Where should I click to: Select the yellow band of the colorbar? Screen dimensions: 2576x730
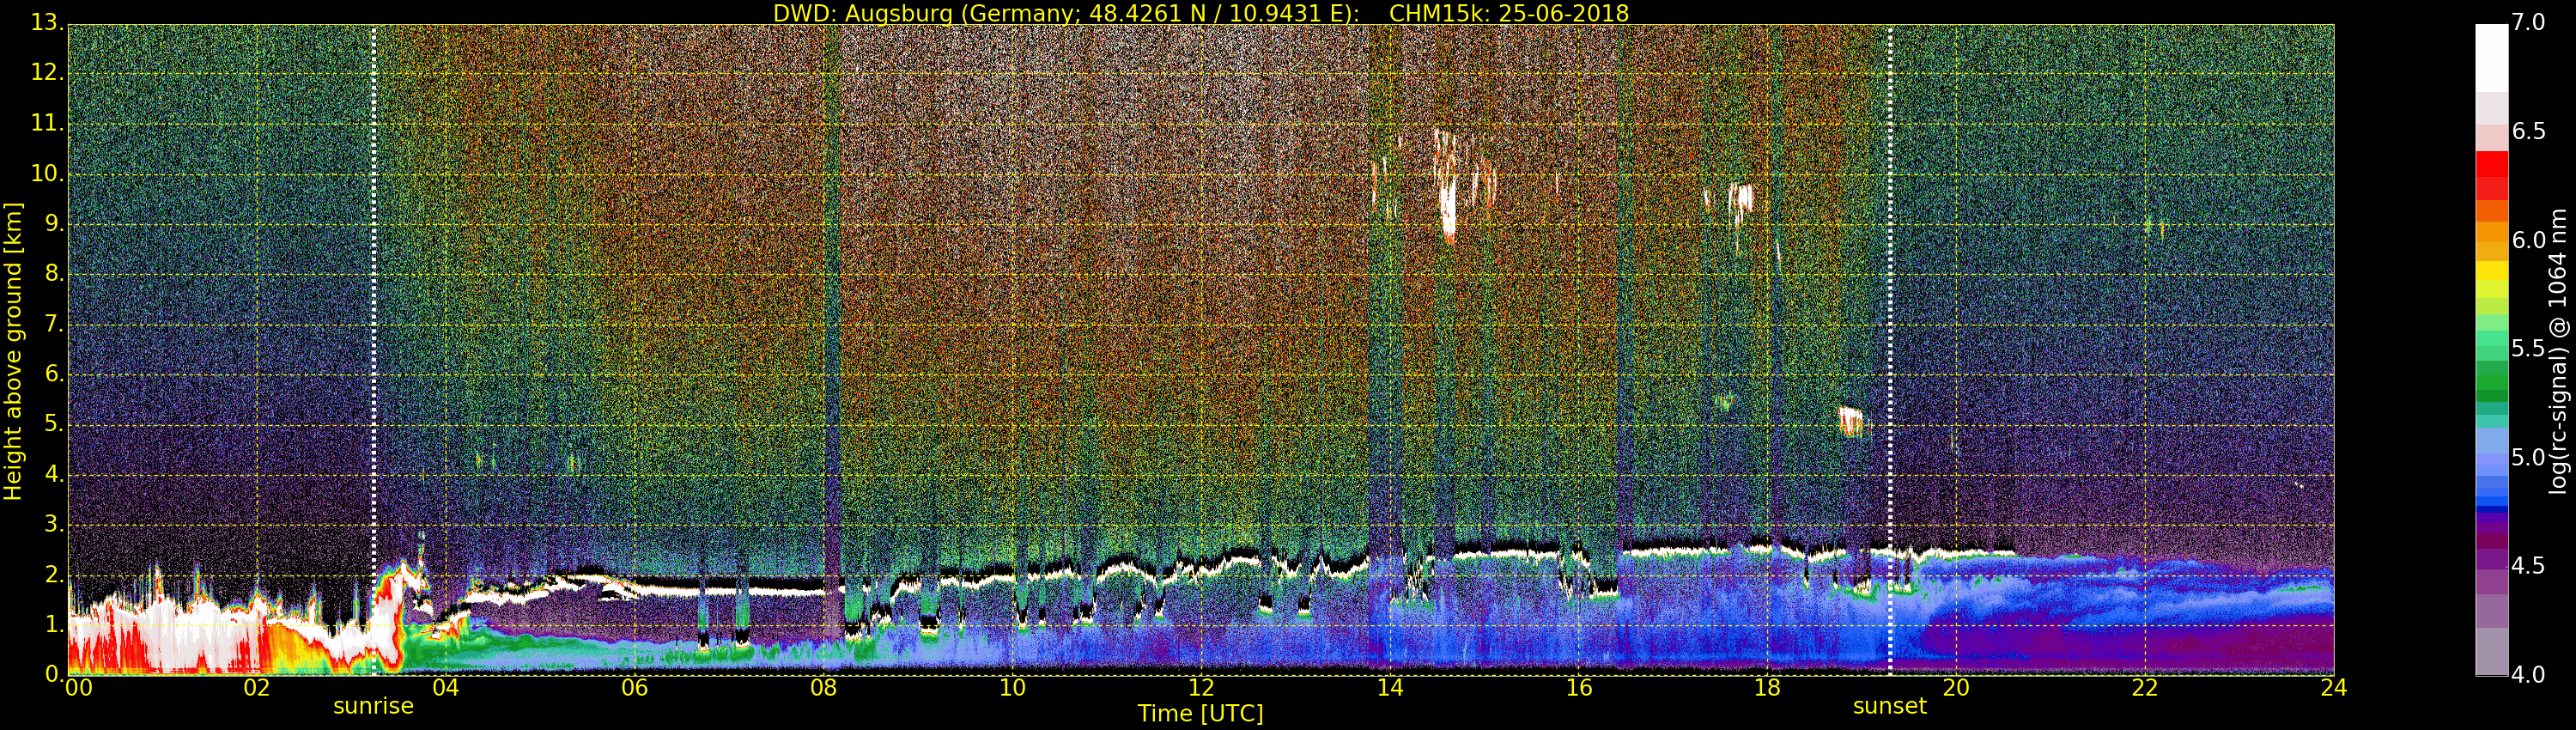tap(2491, 270)
